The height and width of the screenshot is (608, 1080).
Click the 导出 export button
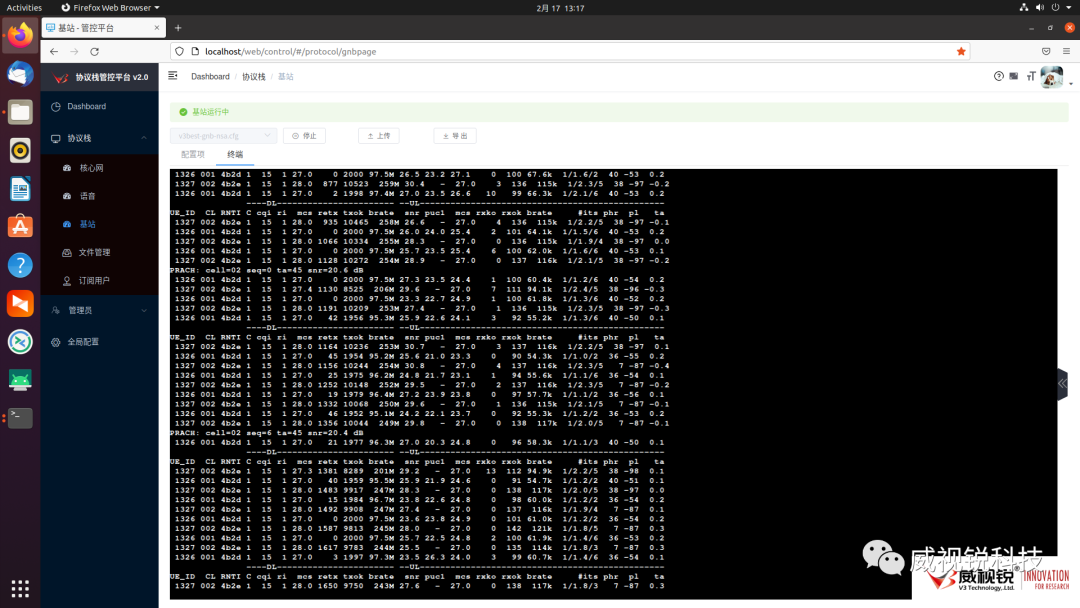[x=455, y=136]
